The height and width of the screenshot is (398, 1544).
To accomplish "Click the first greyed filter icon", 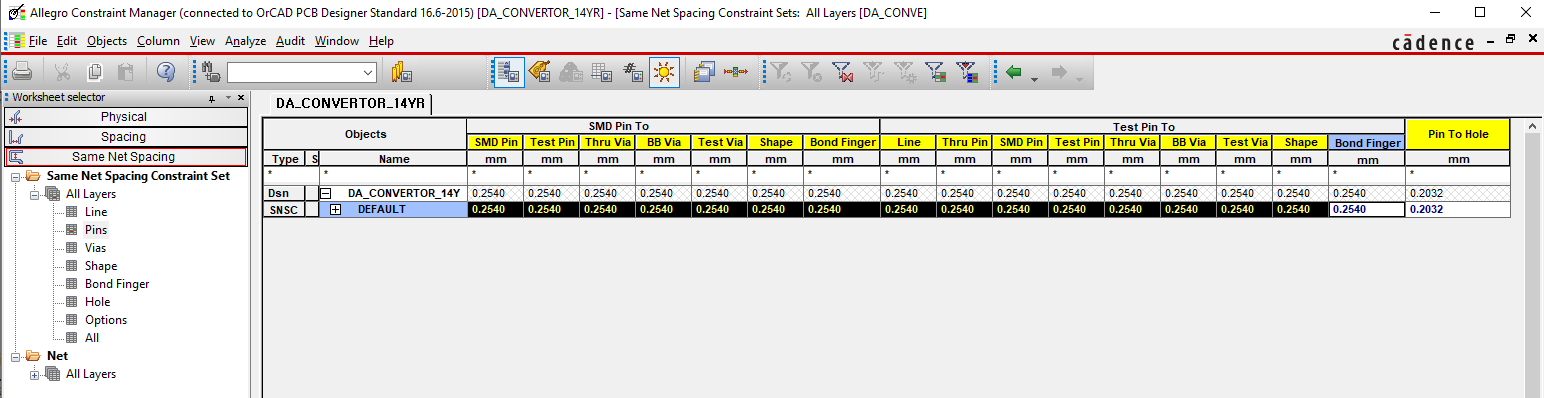I will (780, 72).
